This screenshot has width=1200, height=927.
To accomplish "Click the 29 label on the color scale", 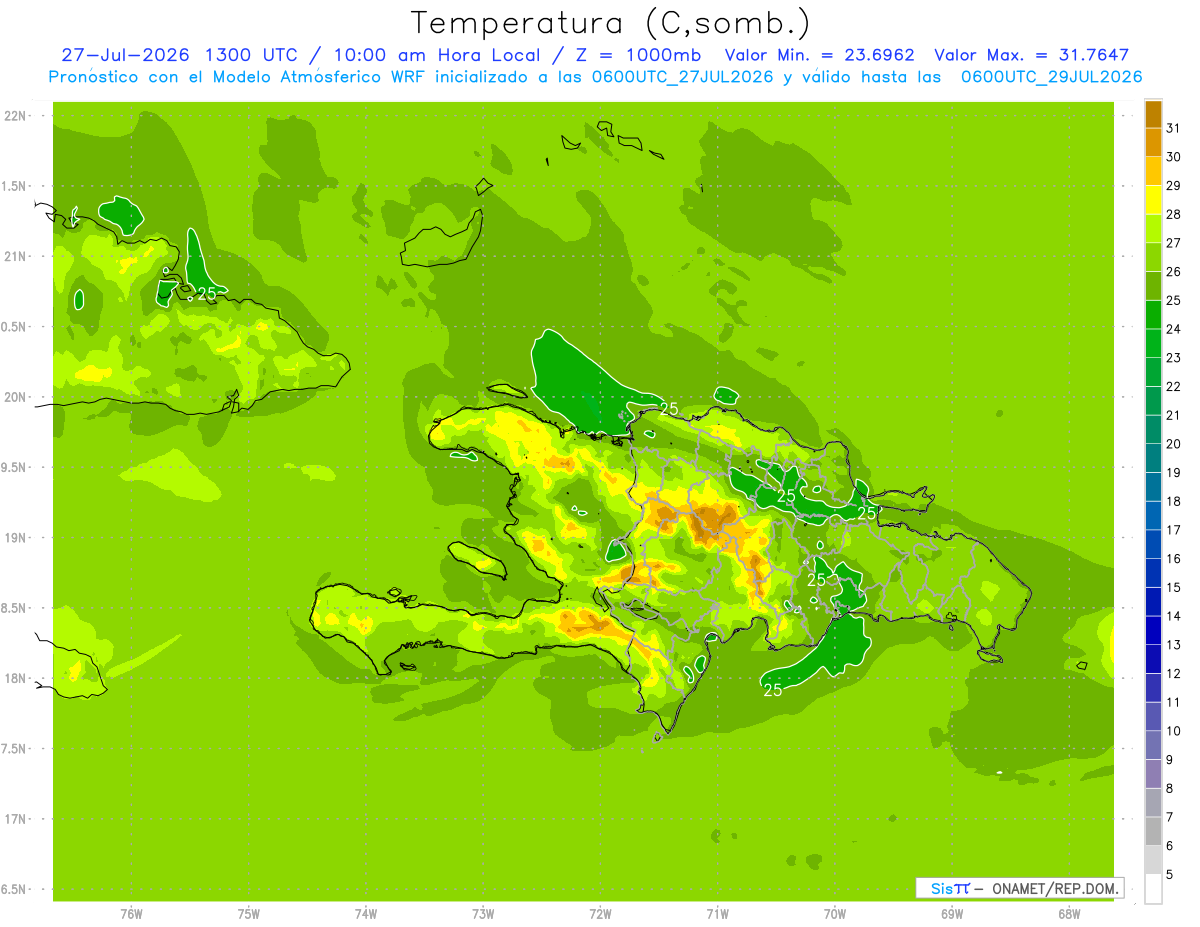I will pyautogui.click(x=1174, y=185).
